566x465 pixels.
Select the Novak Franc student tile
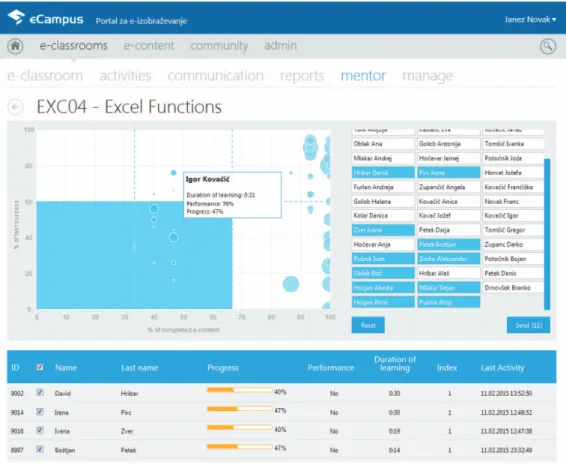[x=513, y=201]
